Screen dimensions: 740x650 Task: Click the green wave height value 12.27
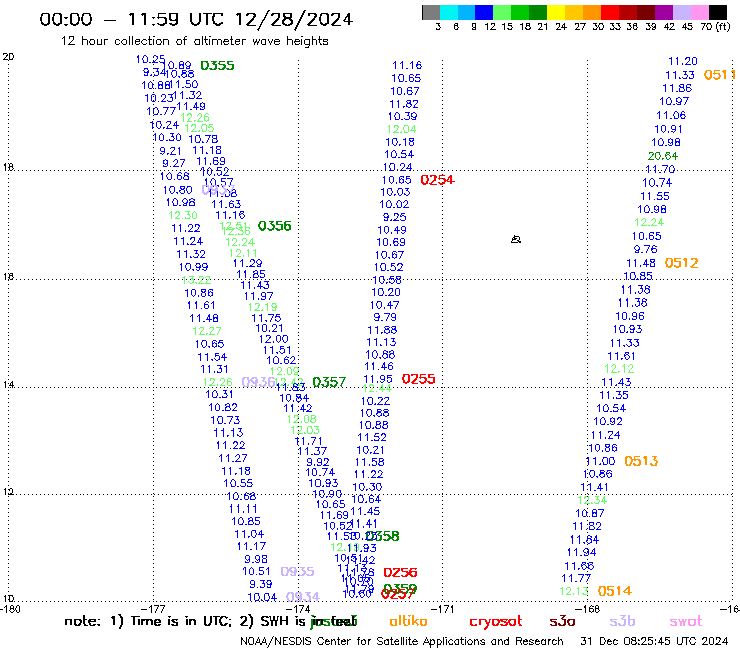pos(207,331)
